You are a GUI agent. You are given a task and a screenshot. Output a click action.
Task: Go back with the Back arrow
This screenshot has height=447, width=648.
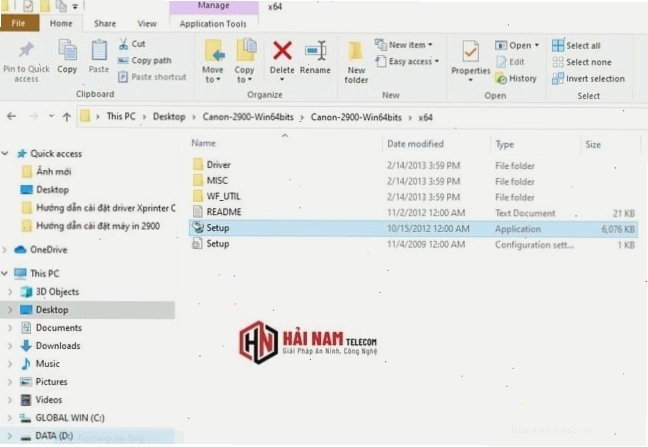(12, 117)
